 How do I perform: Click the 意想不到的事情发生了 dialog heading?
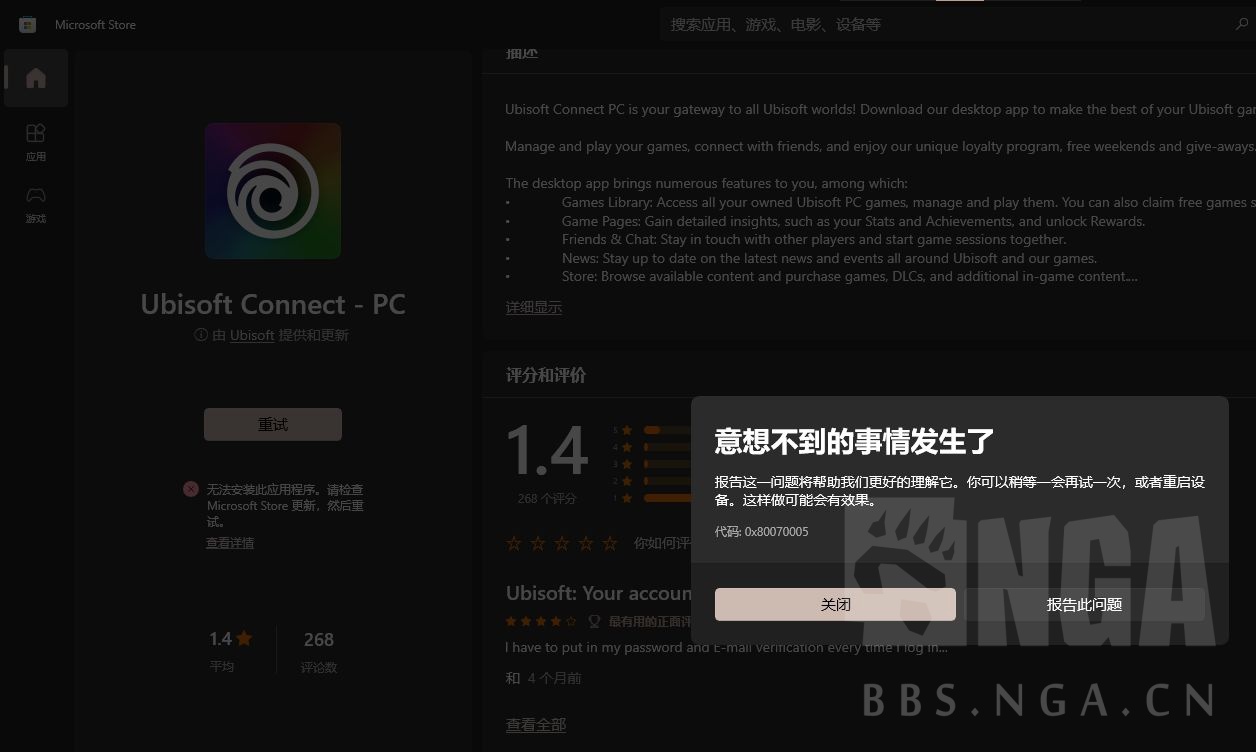point(854,441)
